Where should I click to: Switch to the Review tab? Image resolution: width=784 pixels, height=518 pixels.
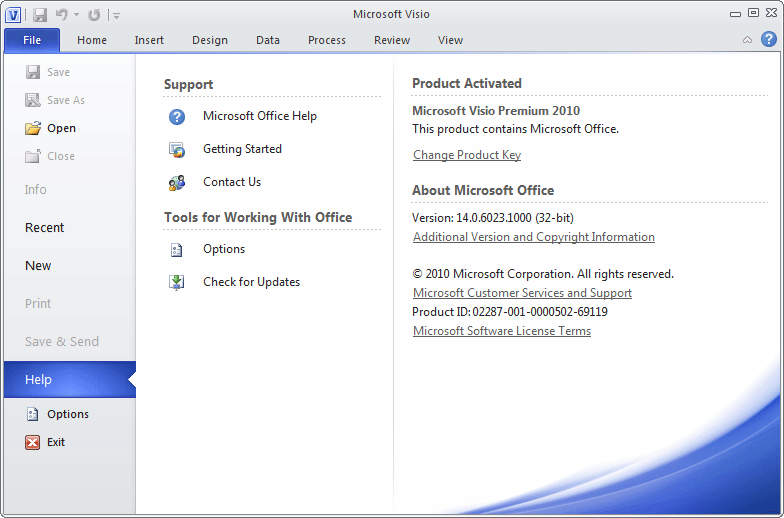(392, 40)
